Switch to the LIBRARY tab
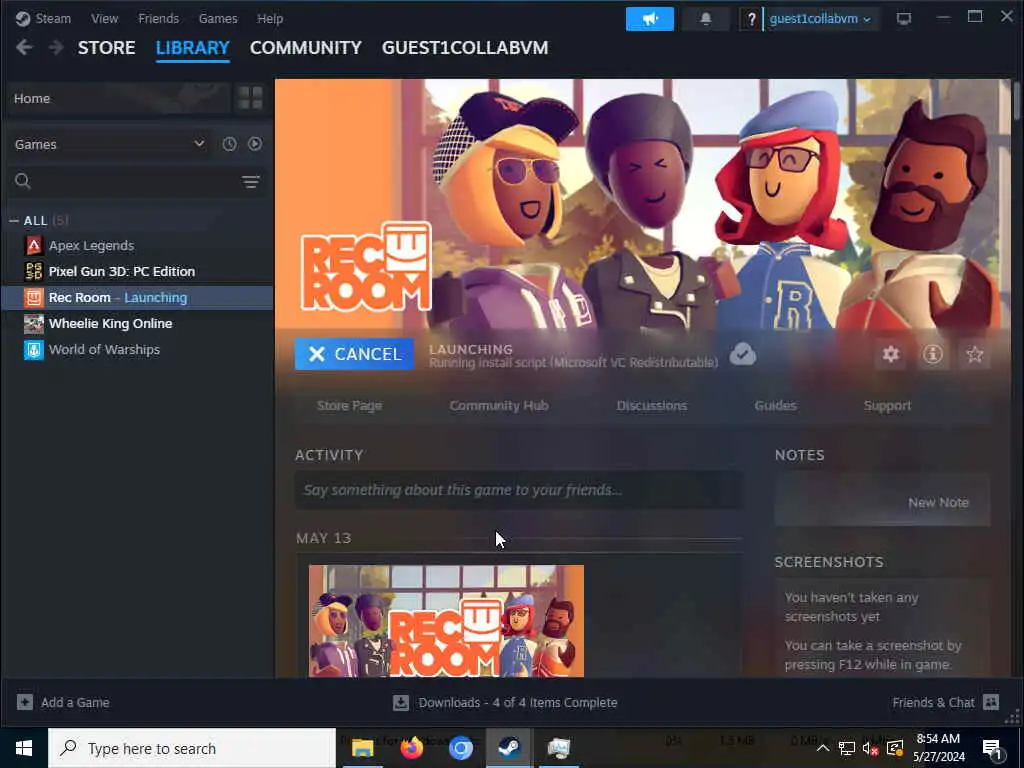This screenshot has height=768, width=1024. (x=193, y=48)
